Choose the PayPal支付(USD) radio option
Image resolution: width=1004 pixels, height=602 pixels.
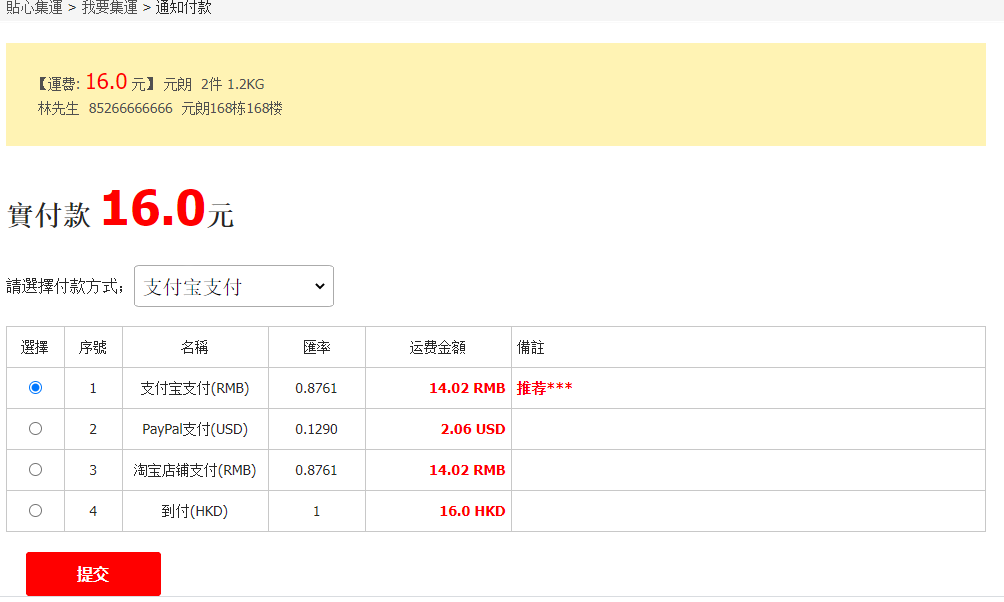(36, 428)
